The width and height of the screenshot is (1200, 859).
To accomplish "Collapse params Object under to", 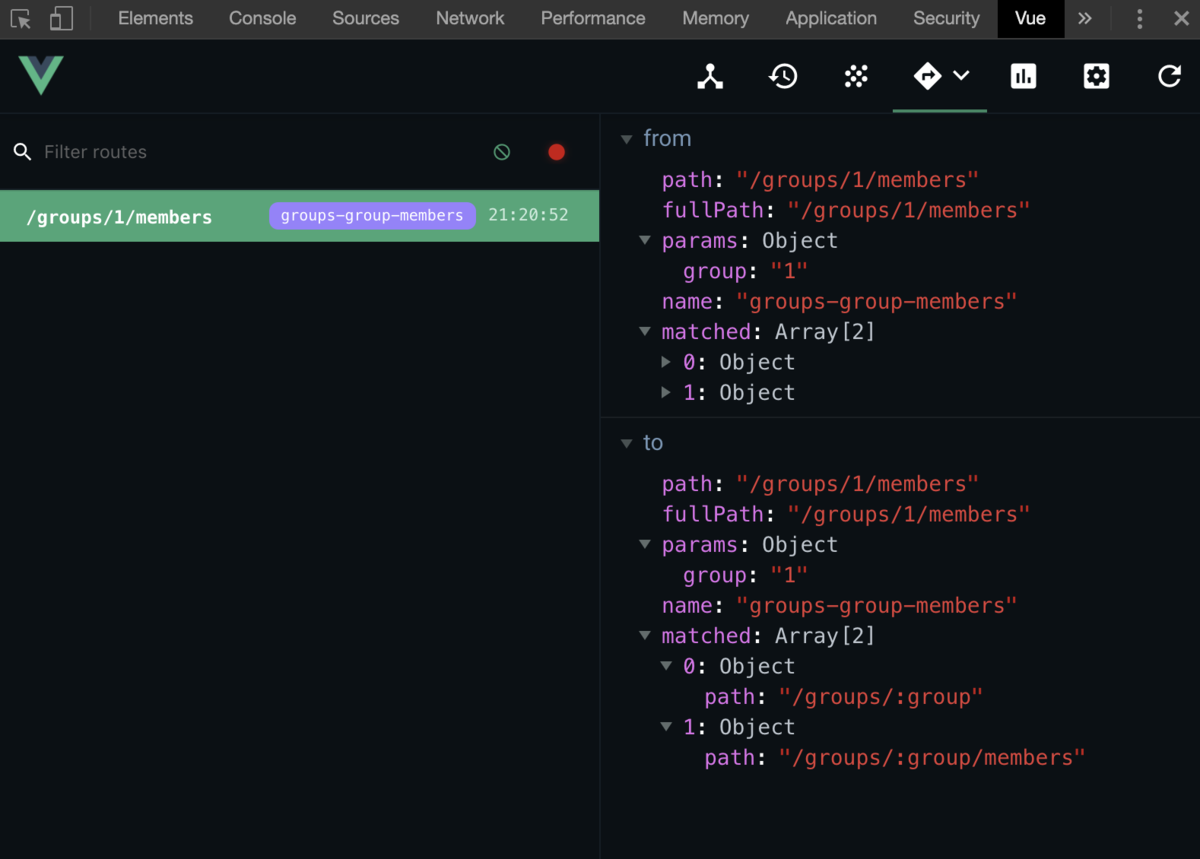I will tap(646, 545).
